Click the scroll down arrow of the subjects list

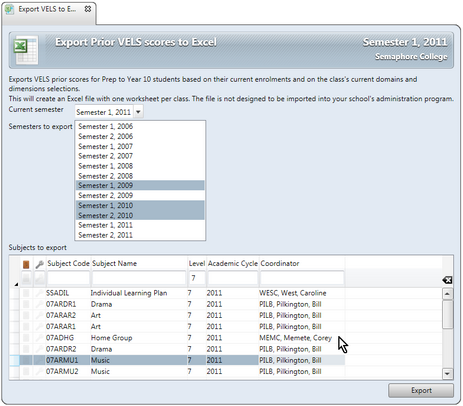pyautogui.click(x=447, y=374)
